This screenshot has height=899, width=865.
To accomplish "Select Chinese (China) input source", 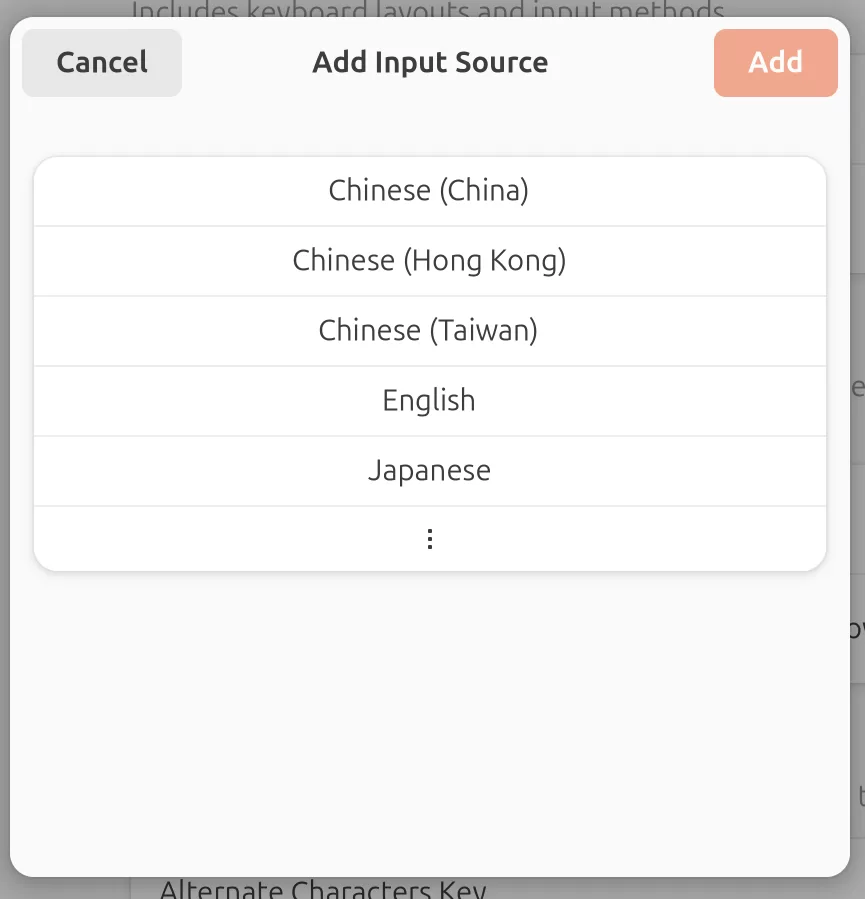I will [429, 191].
